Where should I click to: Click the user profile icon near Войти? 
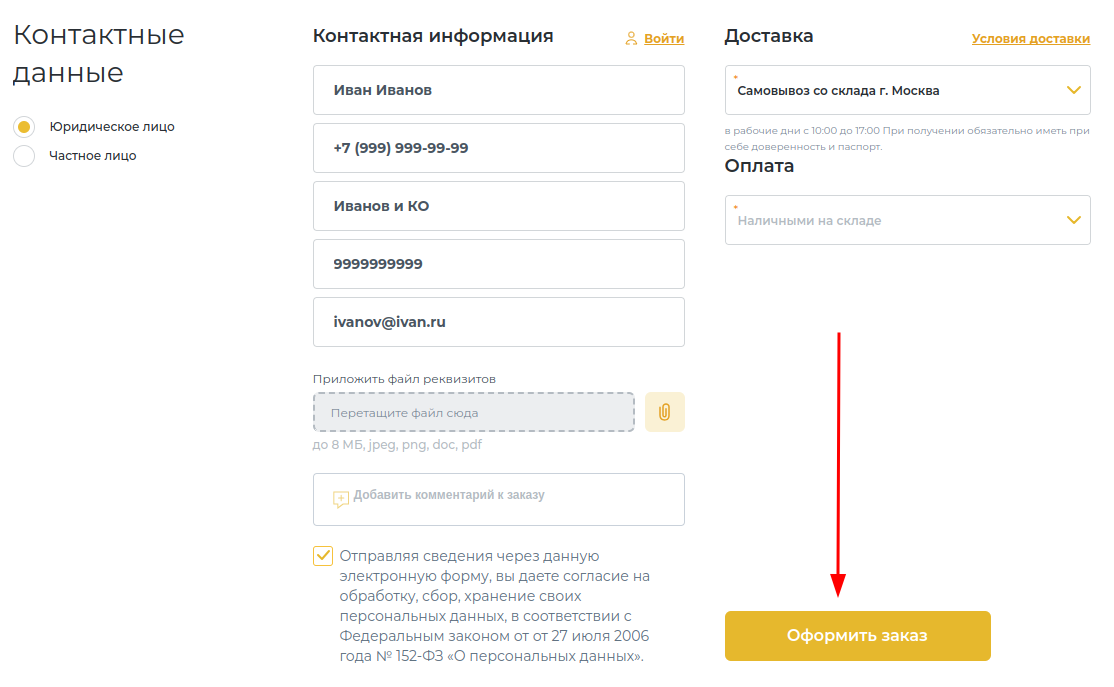point(631,39)
